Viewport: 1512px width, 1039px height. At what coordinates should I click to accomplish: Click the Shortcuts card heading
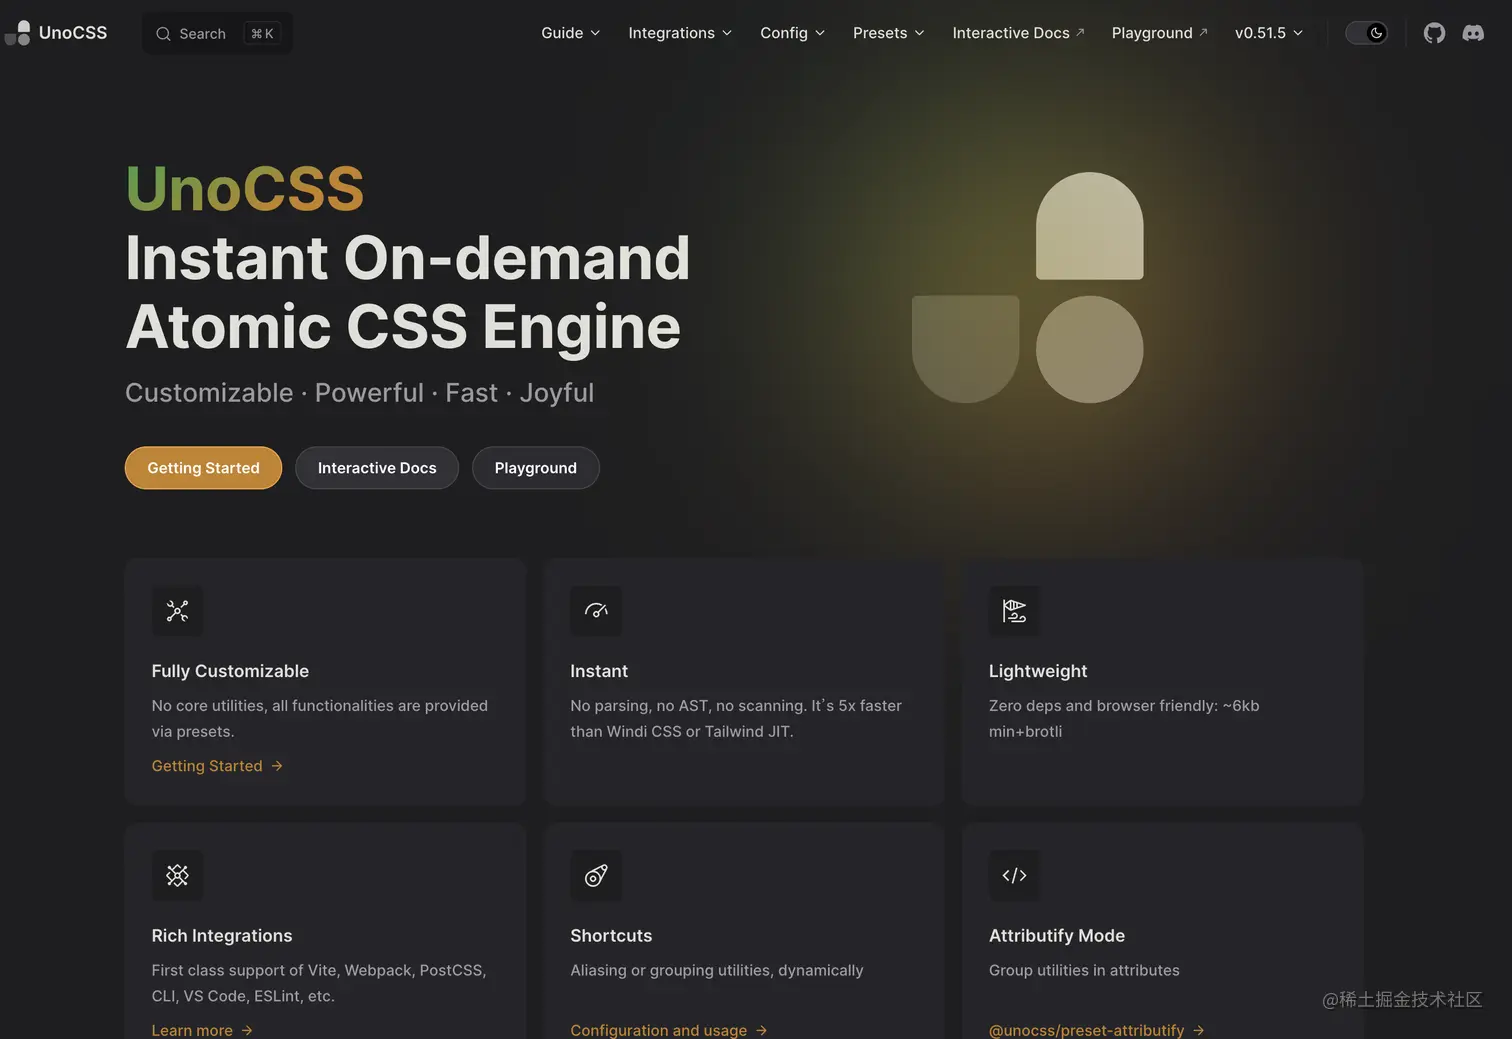(x=611, y=936)
